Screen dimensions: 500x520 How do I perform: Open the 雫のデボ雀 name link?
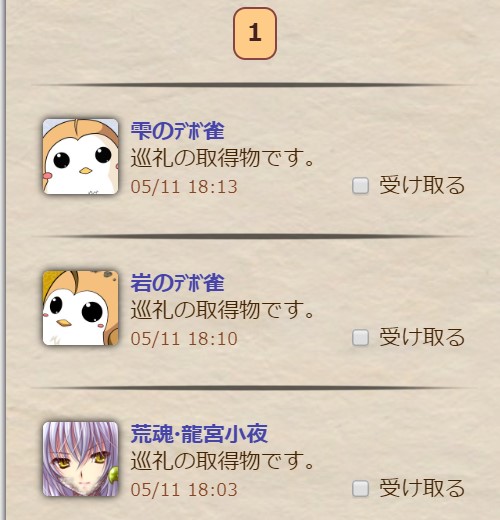click(177, 131)
